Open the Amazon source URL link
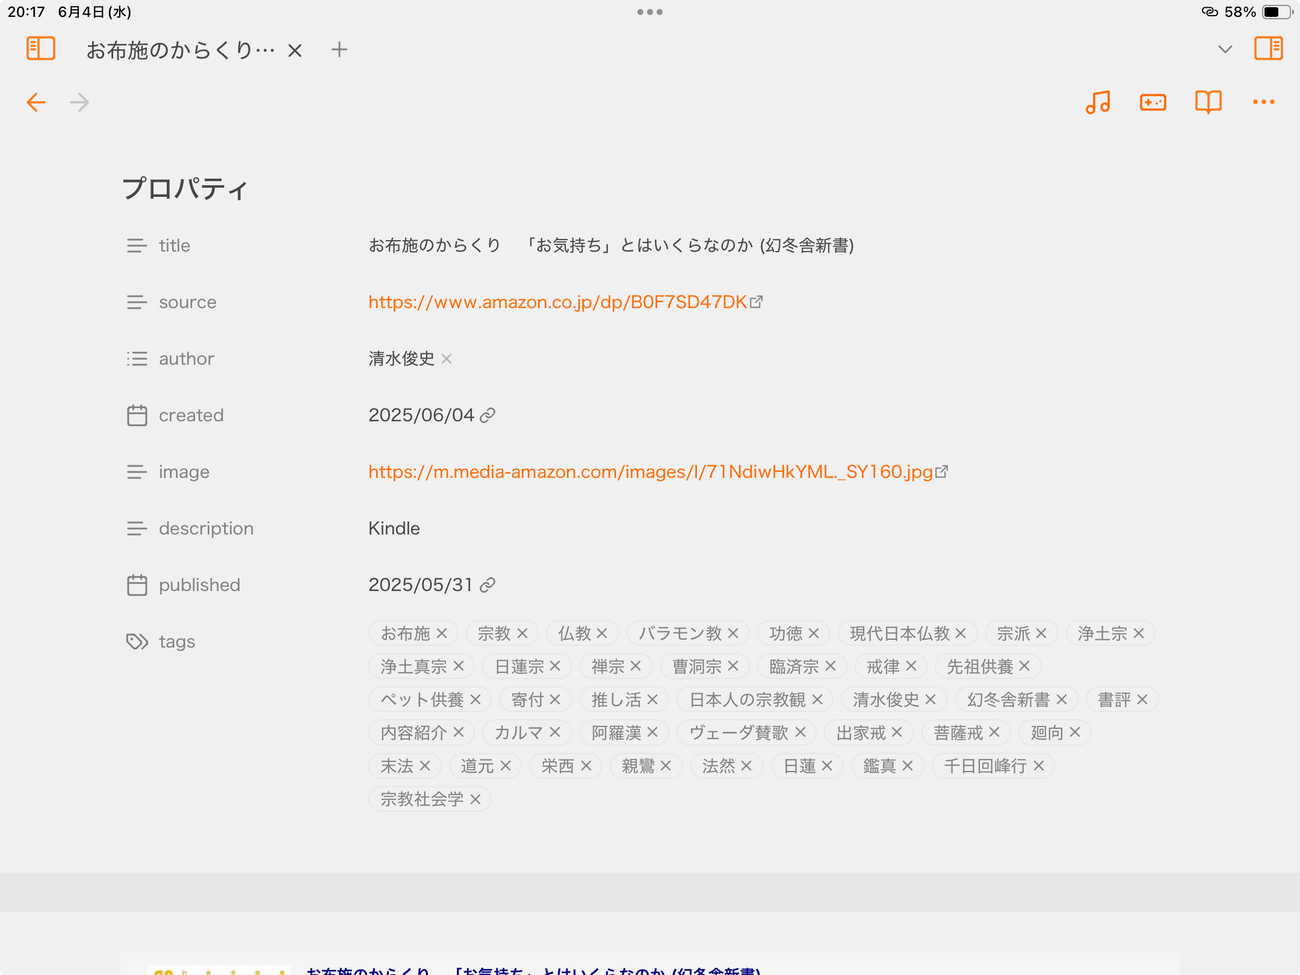1300x975 pixels. (557, 302)
